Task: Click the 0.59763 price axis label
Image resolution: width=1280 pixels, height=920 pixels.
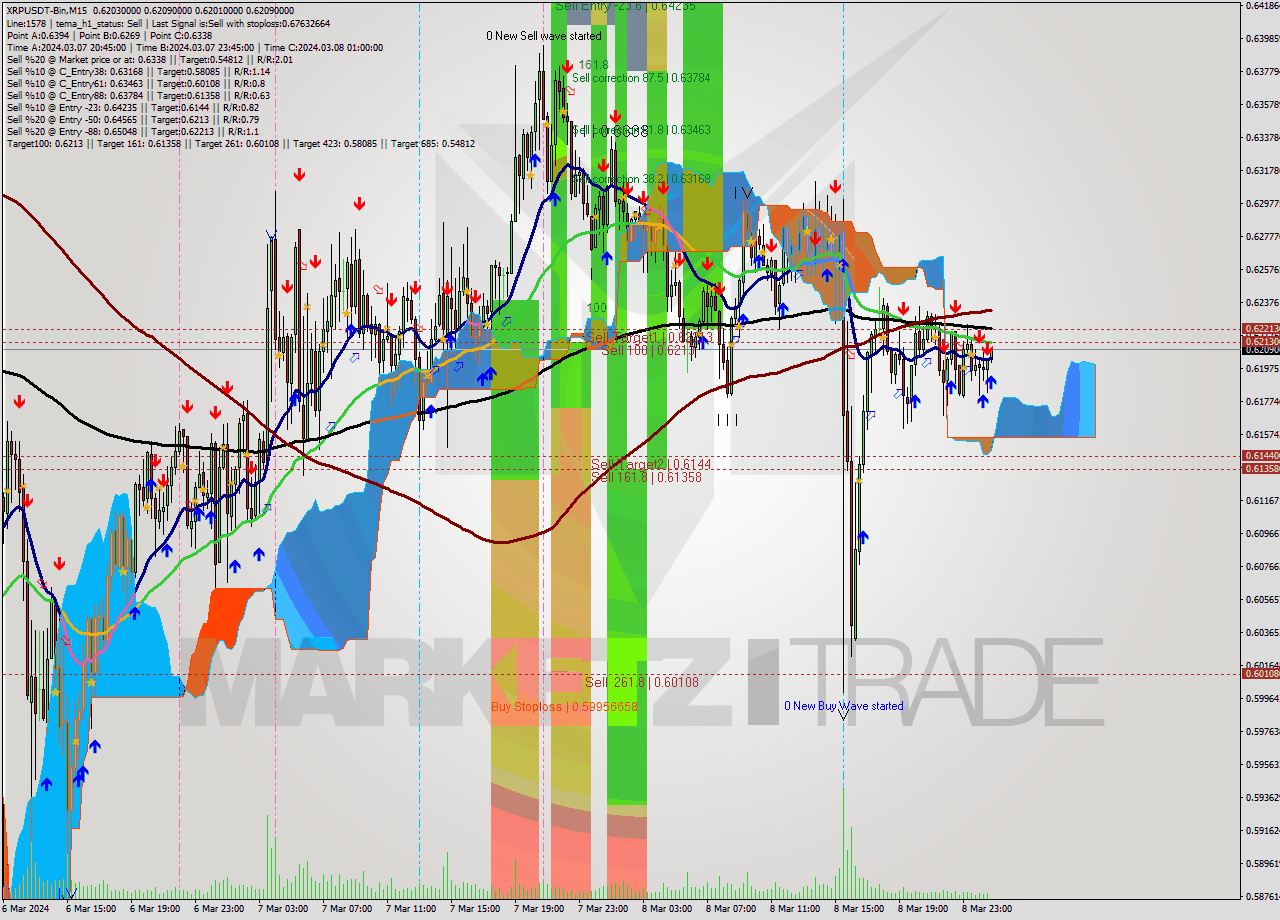Action: coord(1262,731)
